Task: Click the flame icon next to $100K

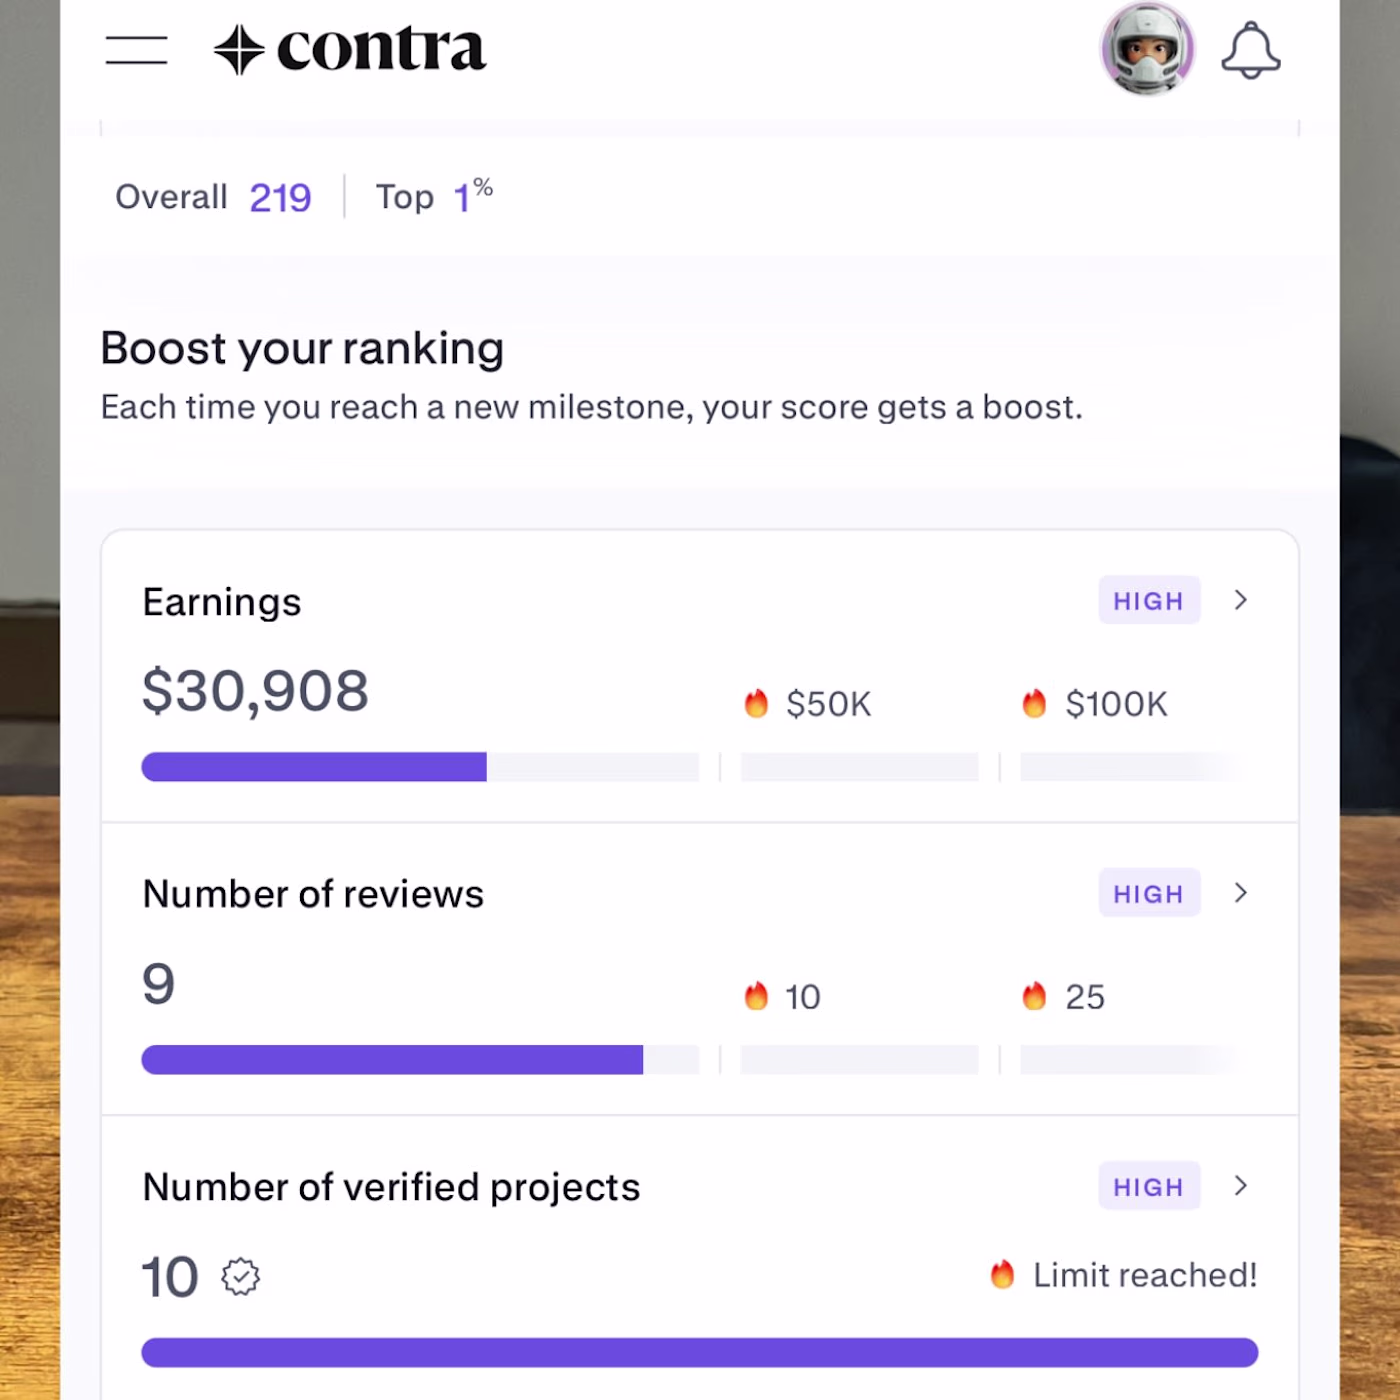Action: coord(1034,704)
